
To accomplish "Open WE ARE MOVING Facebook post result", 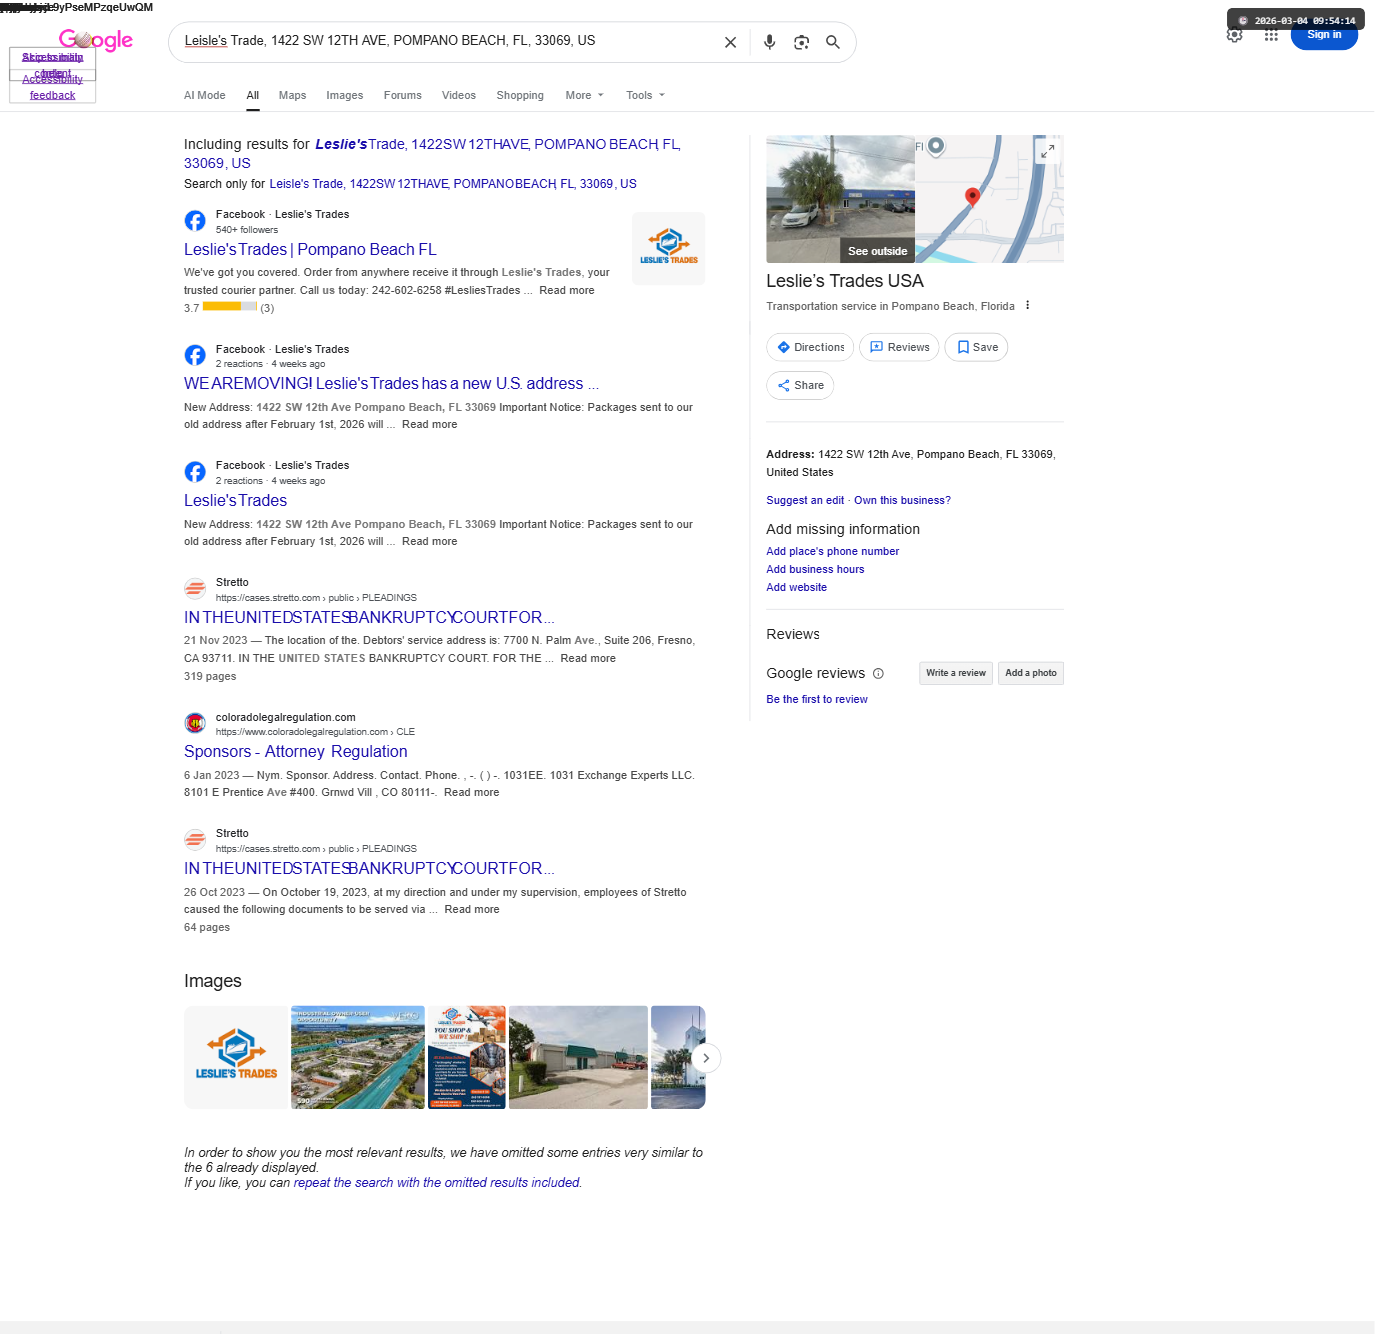I will tap(391, 384).
